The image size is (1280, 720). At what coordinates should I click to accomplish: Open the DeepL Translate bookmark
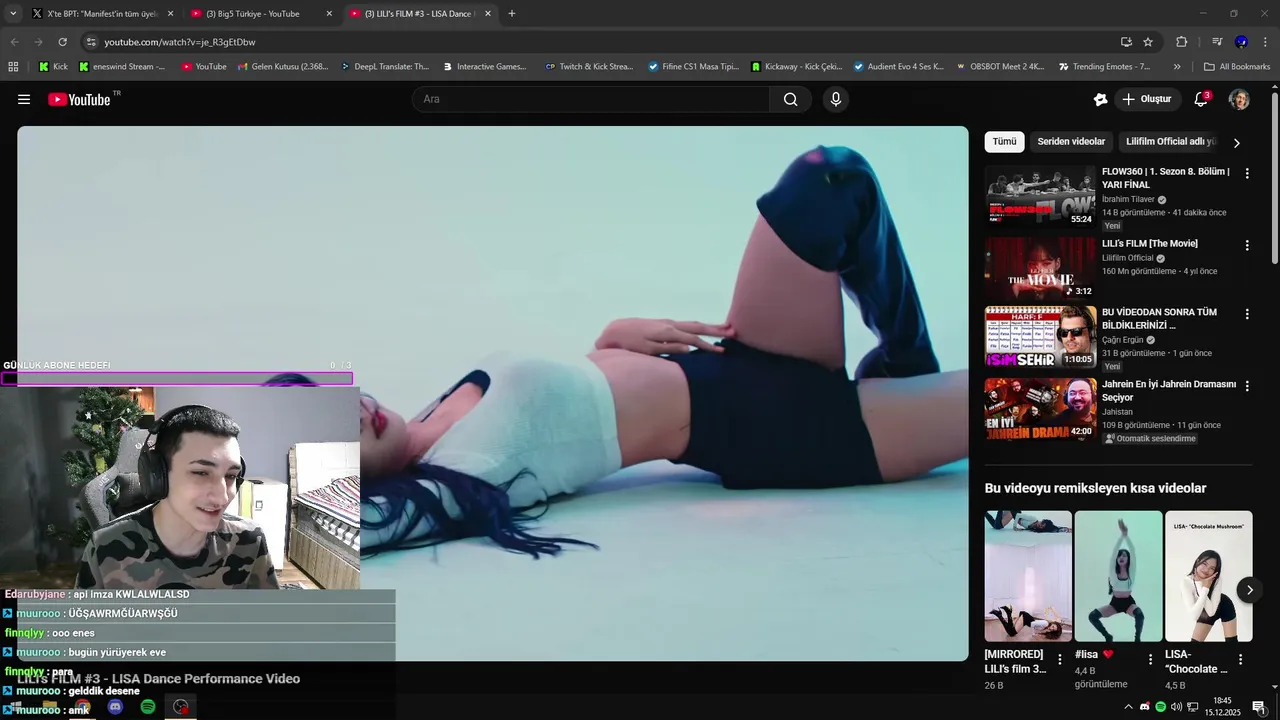[384, 67]
